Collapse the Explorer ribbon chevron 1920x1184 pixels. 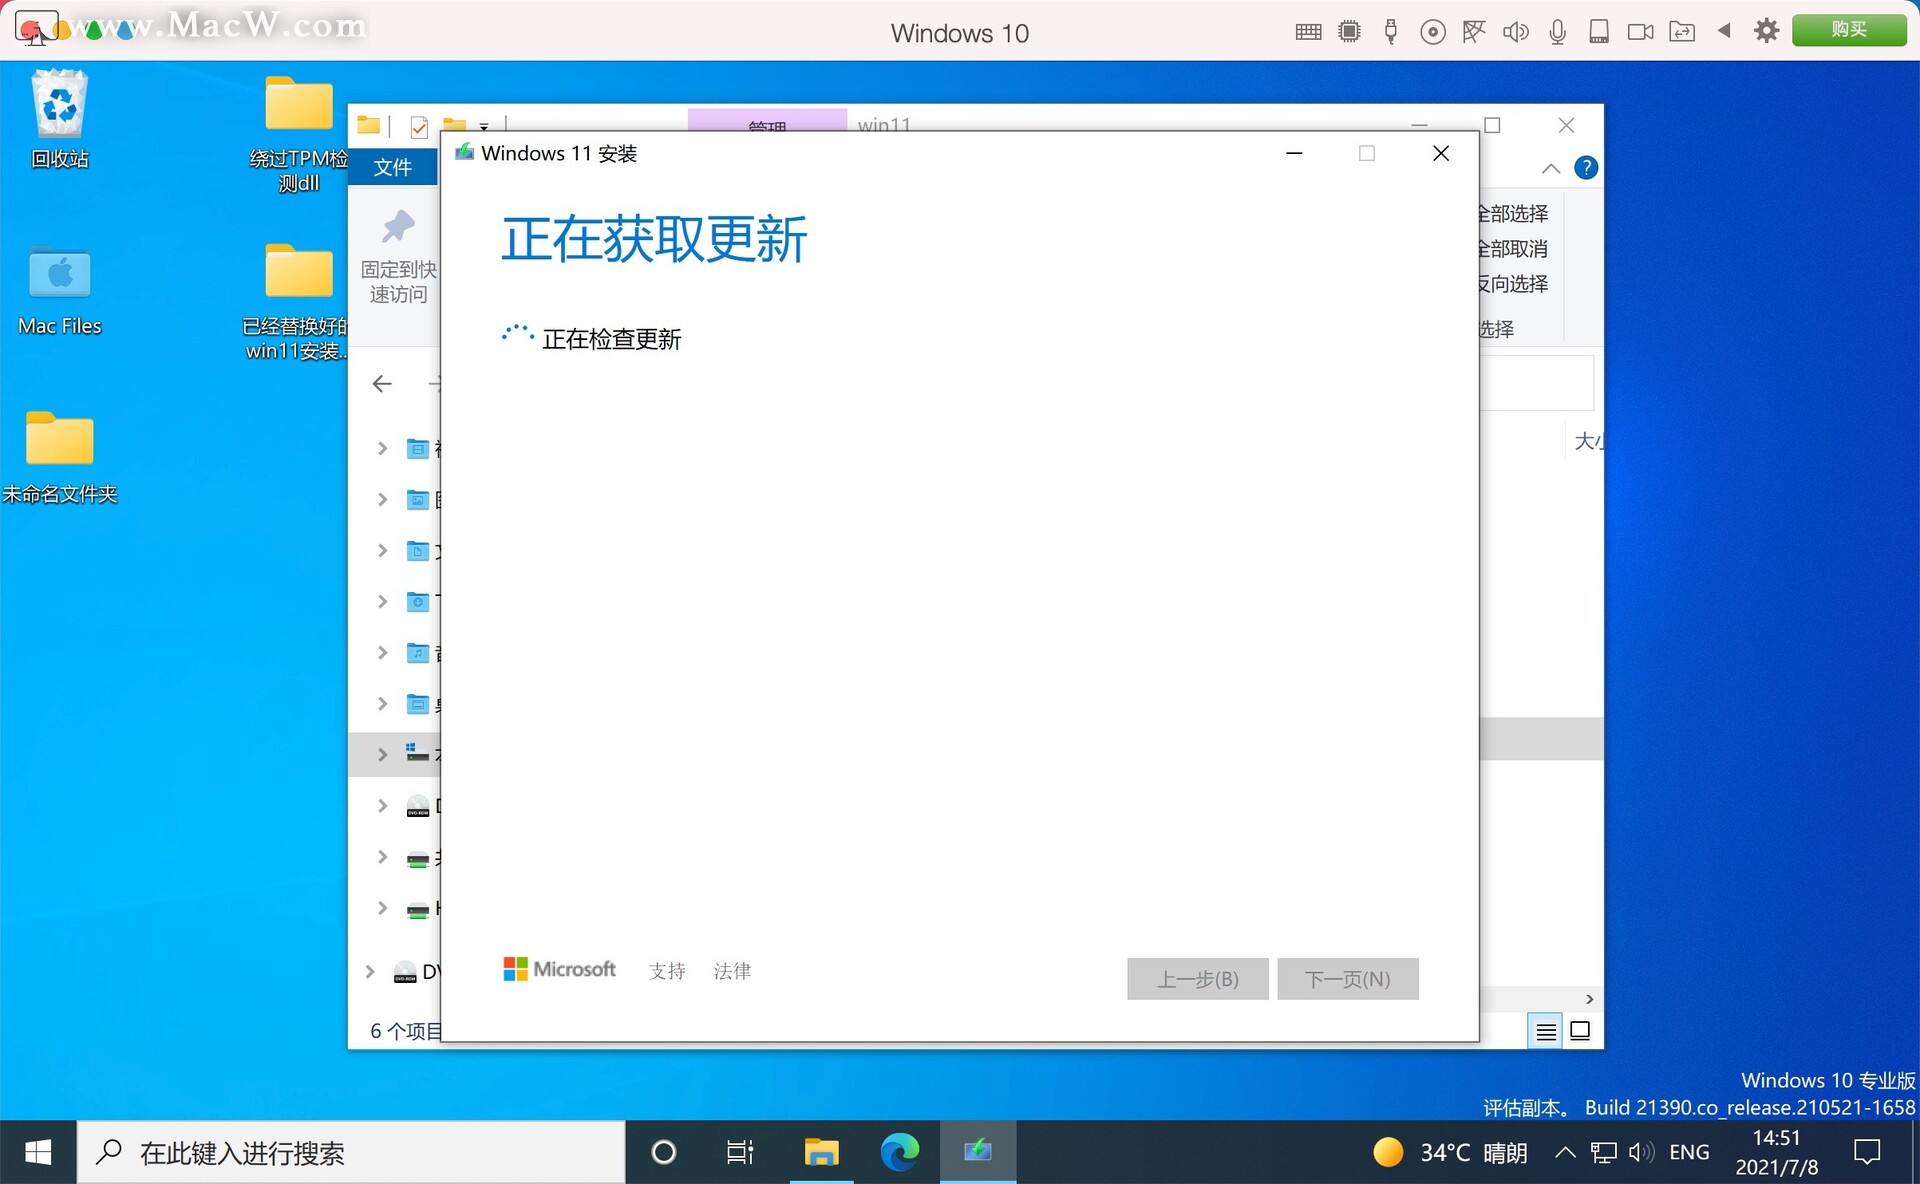tap(1551, 168)
